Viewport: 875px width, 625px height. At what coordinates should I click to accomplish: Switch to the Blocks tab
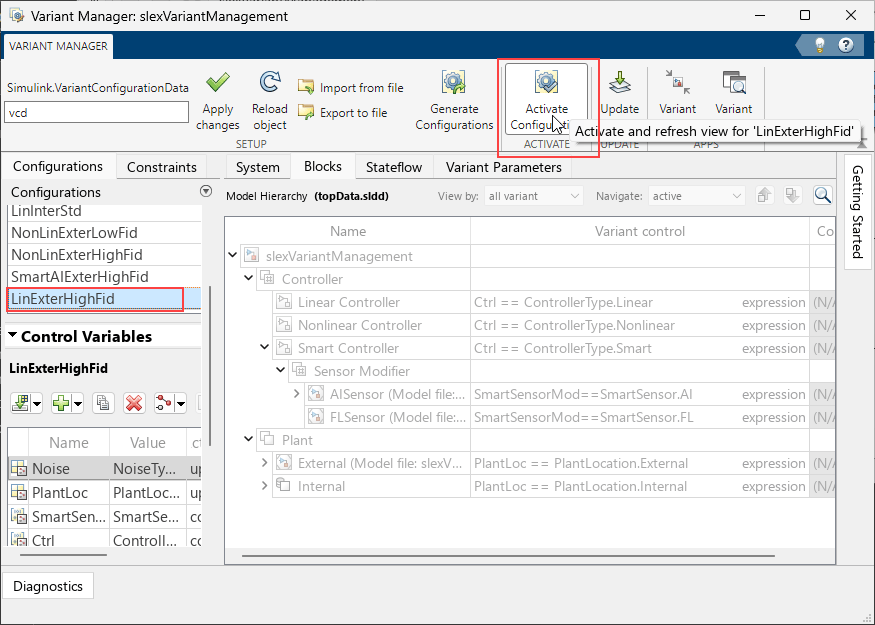323,166
